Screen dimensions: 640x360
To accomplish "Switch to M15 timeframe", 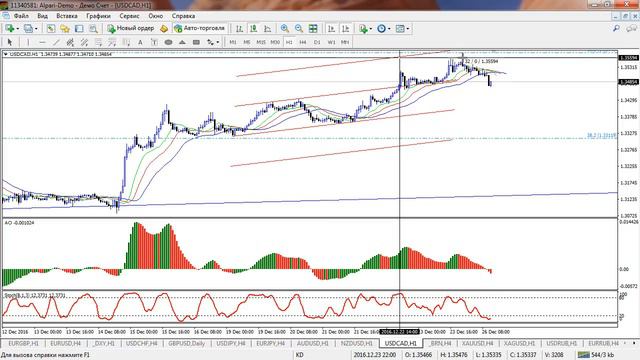I will point(261,42).
